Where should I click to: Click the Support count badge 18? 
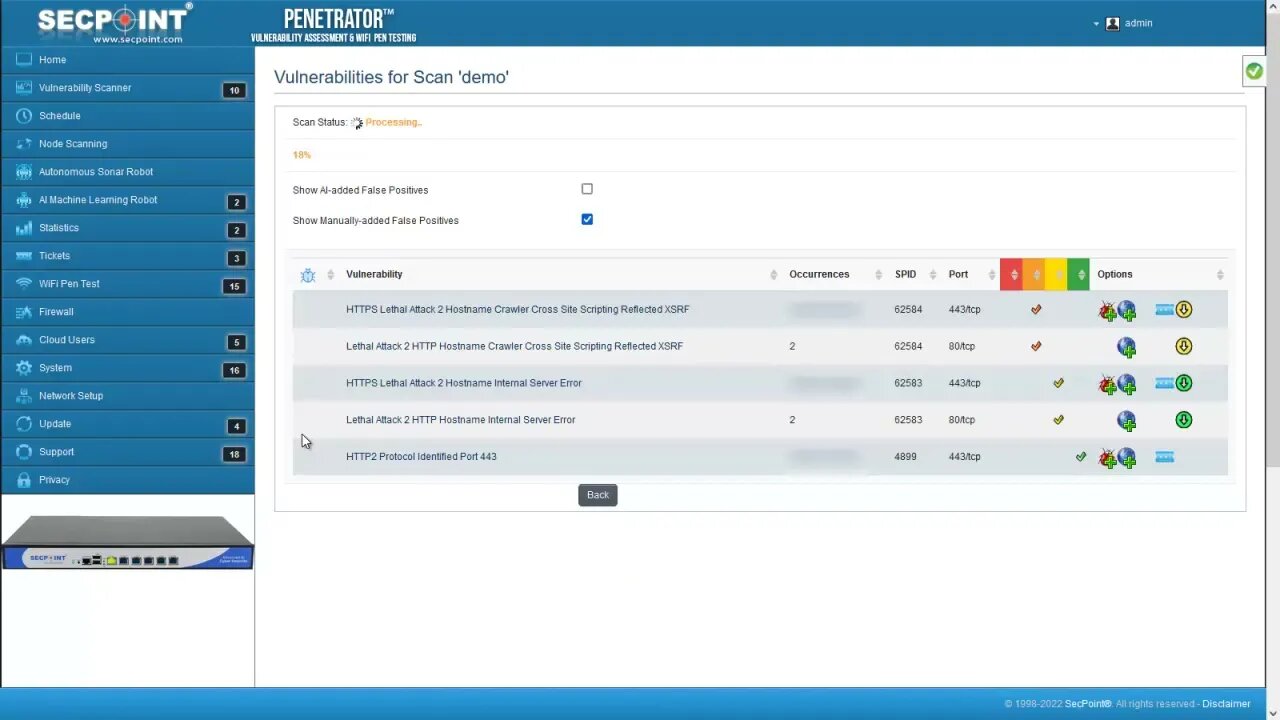(x=234, y=454)
